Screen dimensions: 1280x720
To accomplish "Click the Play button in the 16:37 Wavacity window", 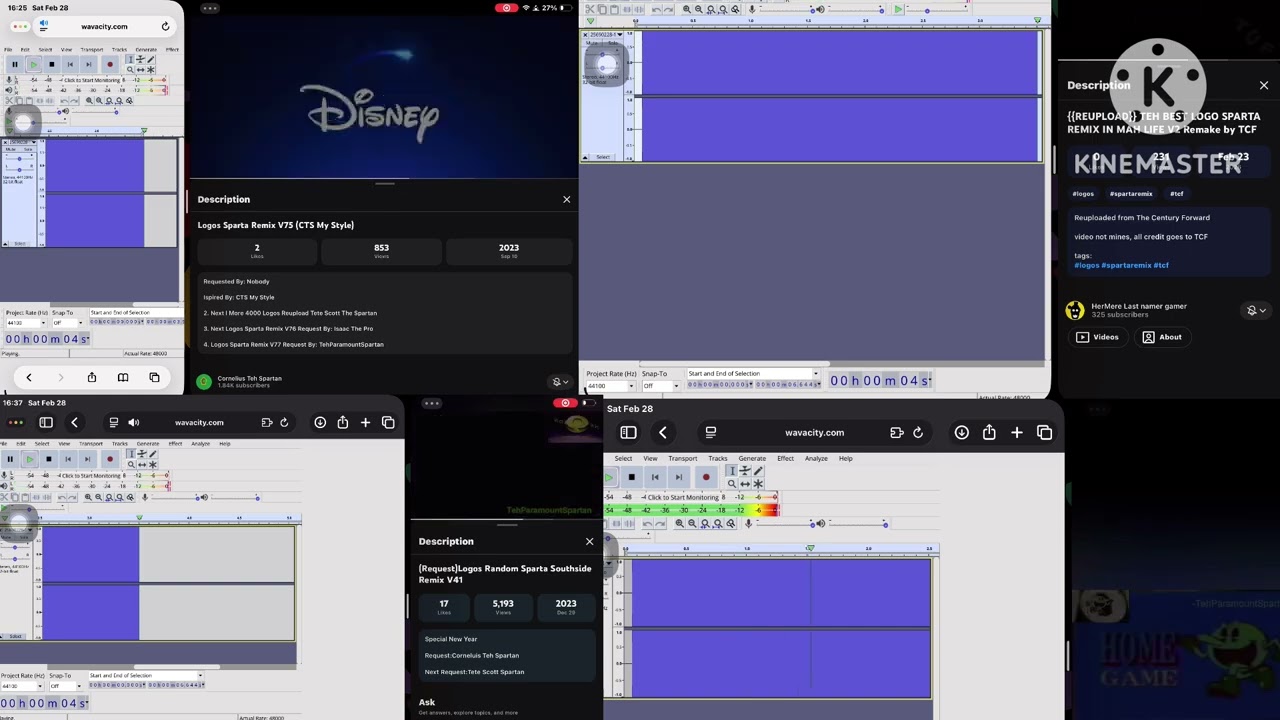I will click(x=29, y=459).
